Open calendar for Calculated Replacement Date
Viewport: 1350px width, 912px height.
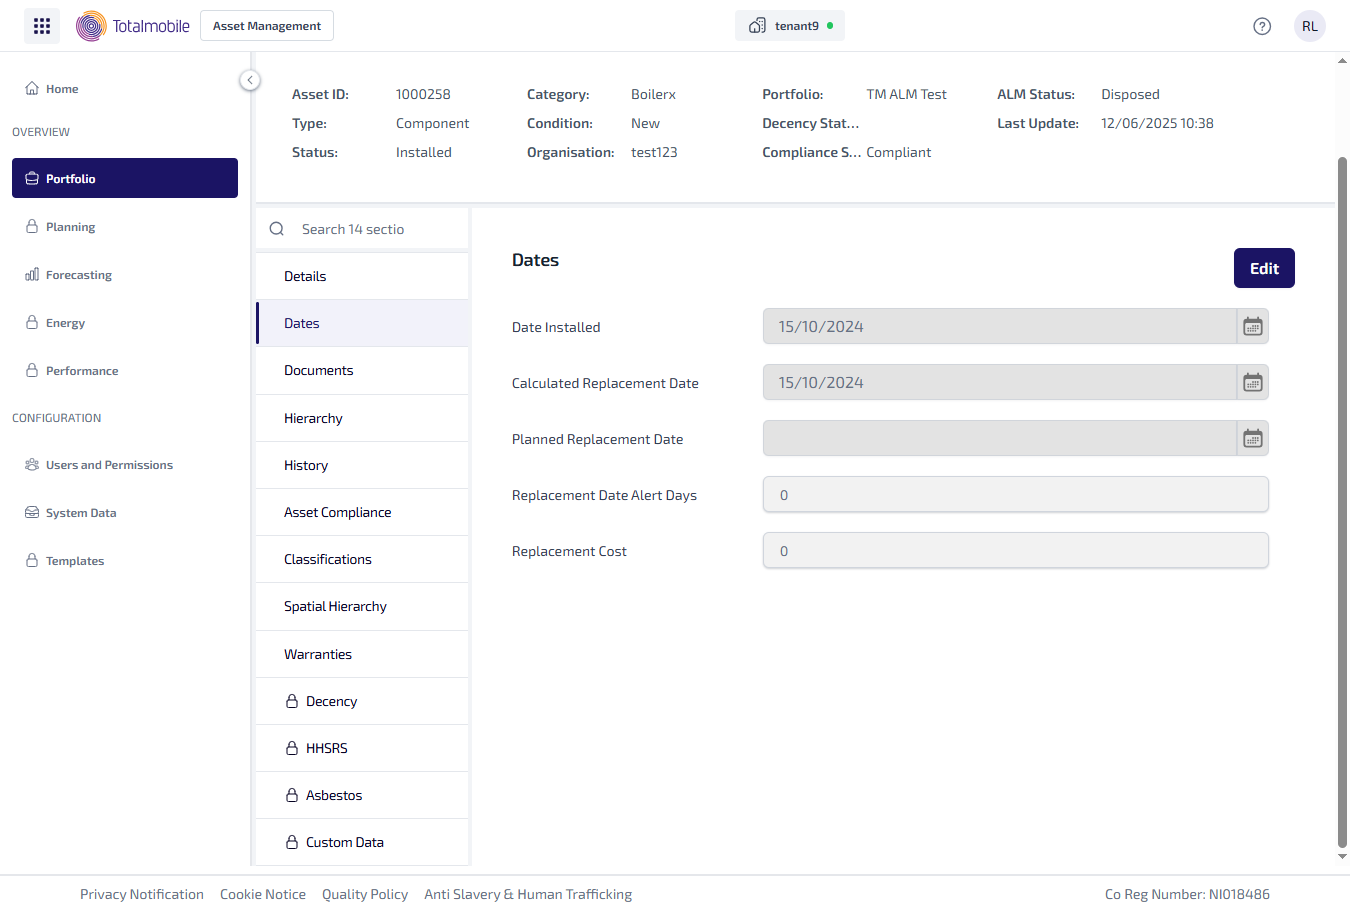(x=1252, y=383)
